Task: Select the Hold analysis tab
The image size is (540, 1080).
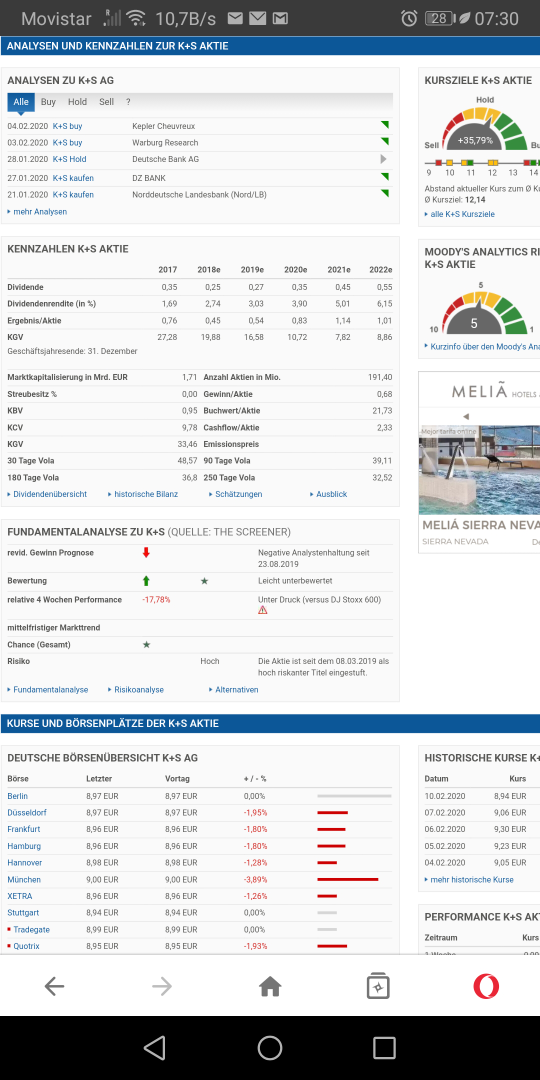Action: (x=77, y=102)
